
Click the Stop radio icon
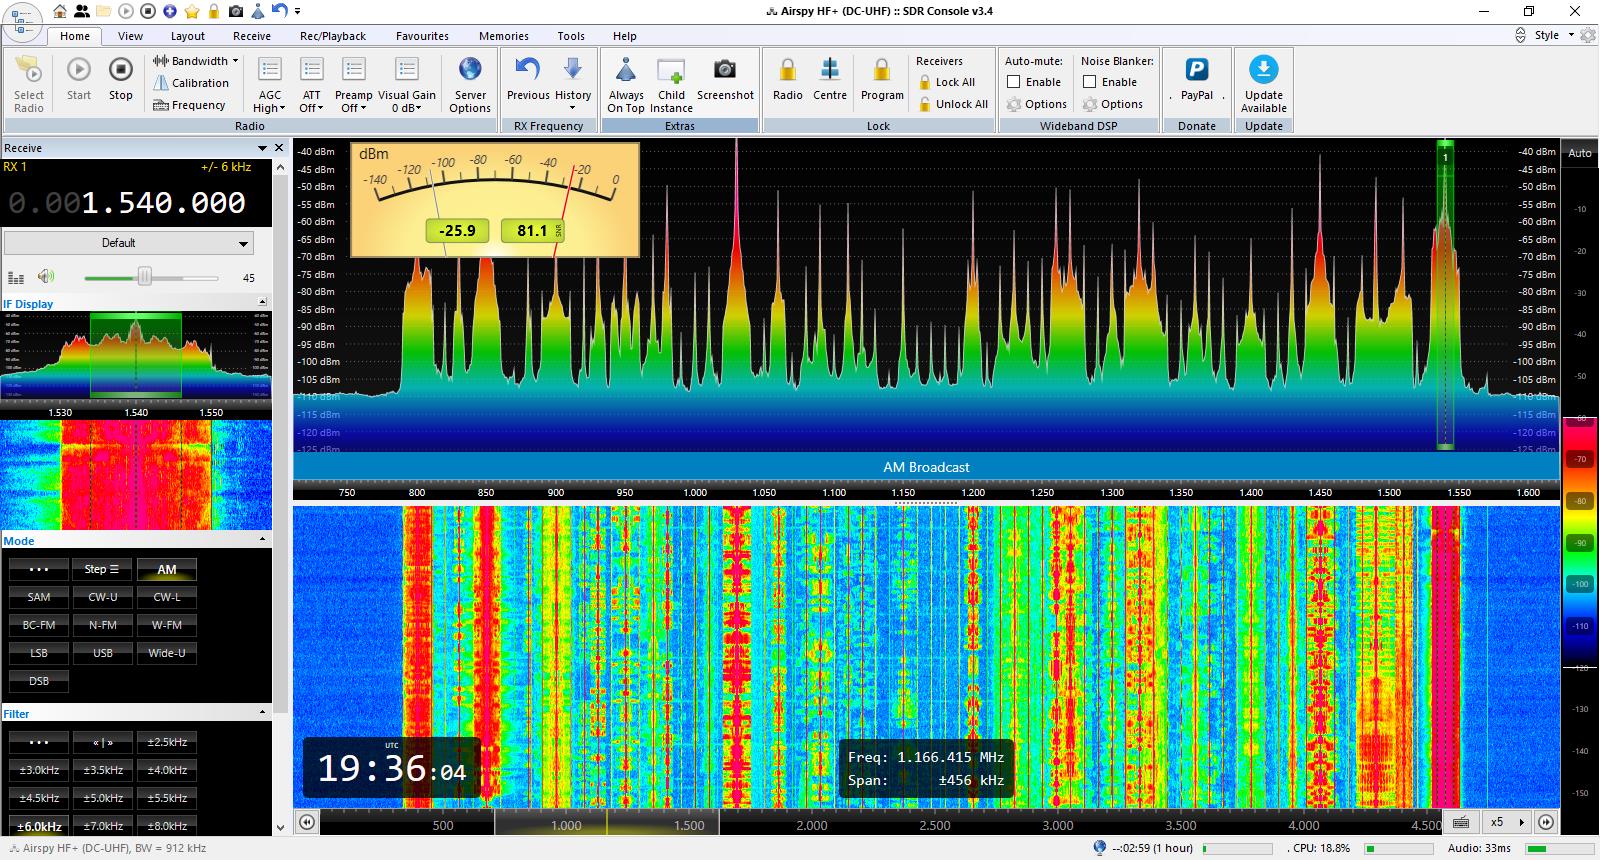coord(120,71)
